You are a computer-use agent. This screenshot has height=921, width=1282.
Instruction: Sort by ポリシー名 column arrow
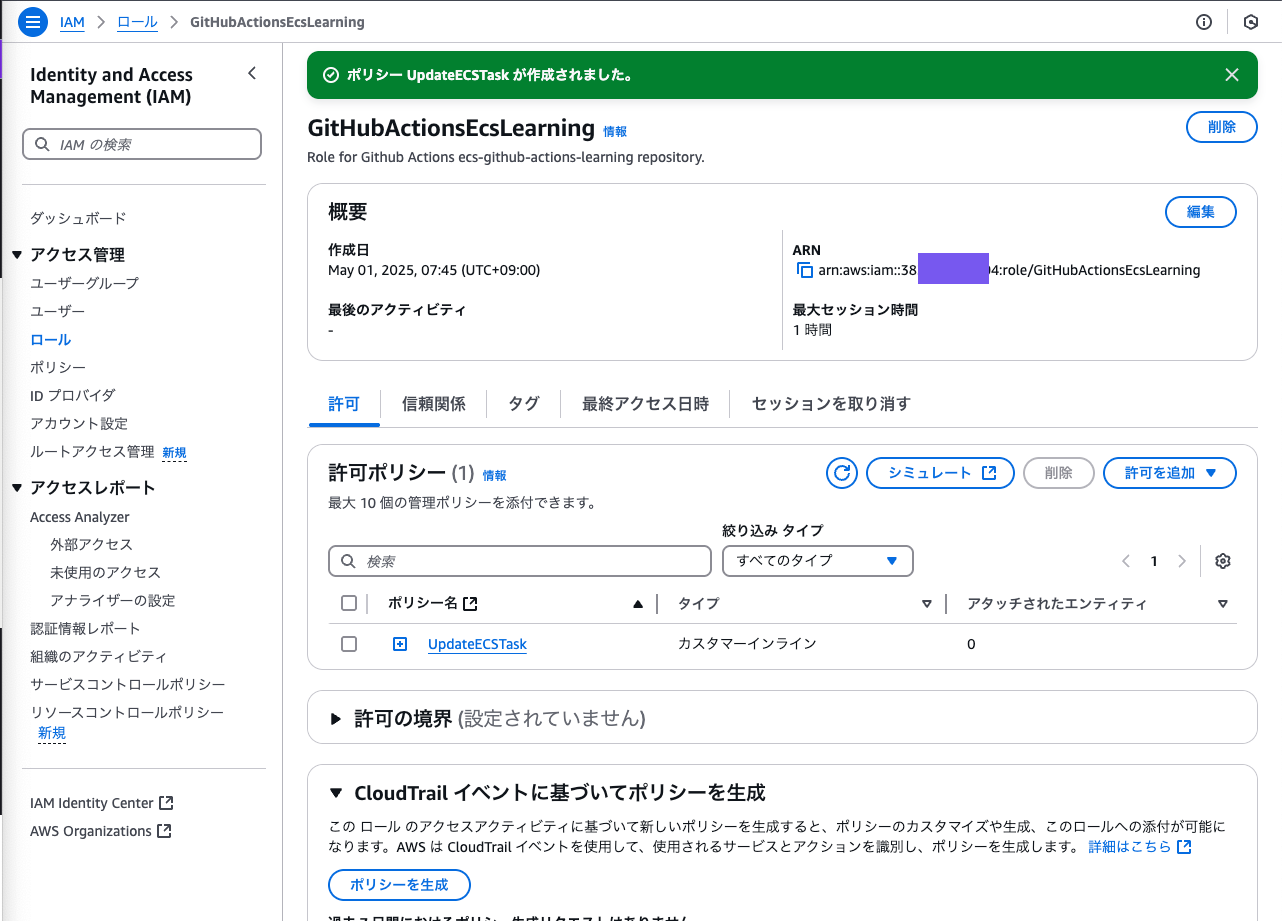(x=637, y=603)
